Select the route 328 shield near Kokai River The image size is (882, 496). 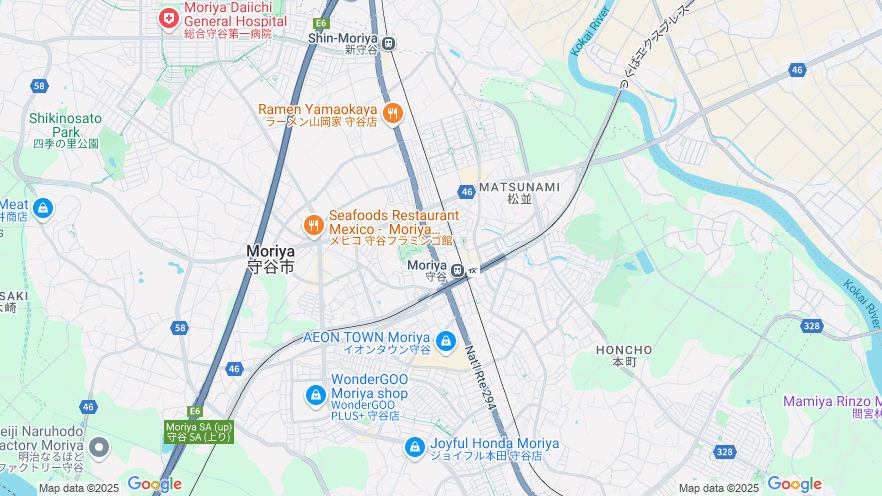pyautogui.click(x=811, y=326)
